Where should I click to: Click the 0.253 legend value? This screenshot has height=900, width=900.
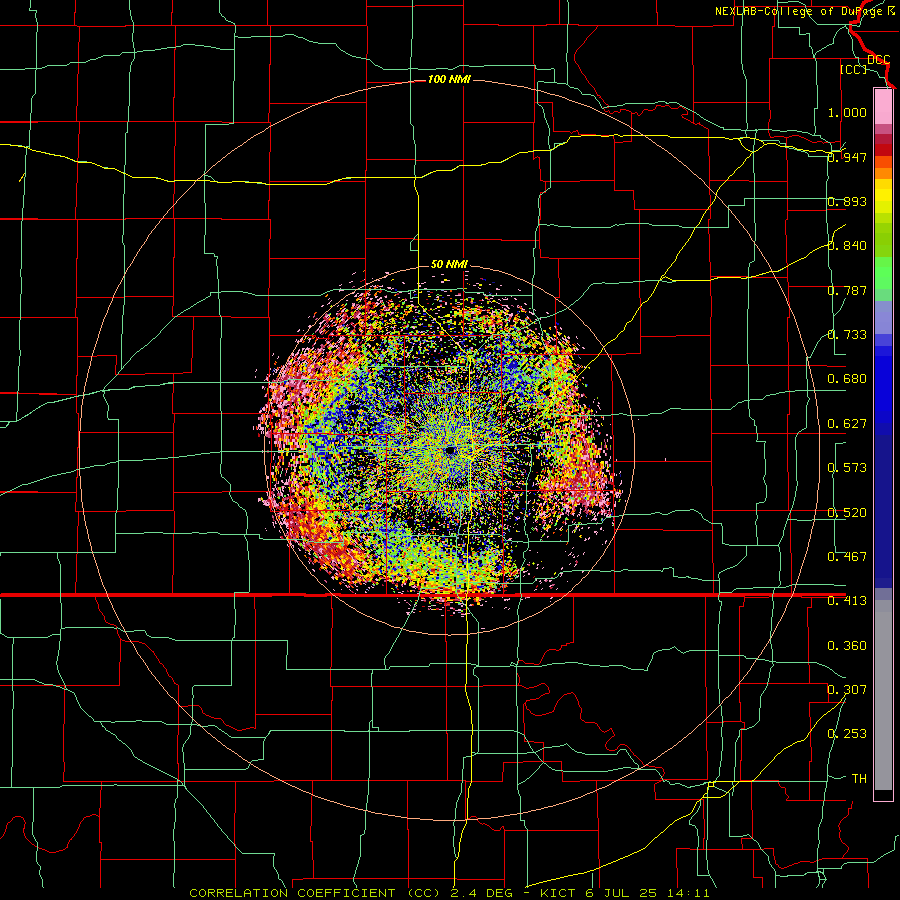pos(847,734)
